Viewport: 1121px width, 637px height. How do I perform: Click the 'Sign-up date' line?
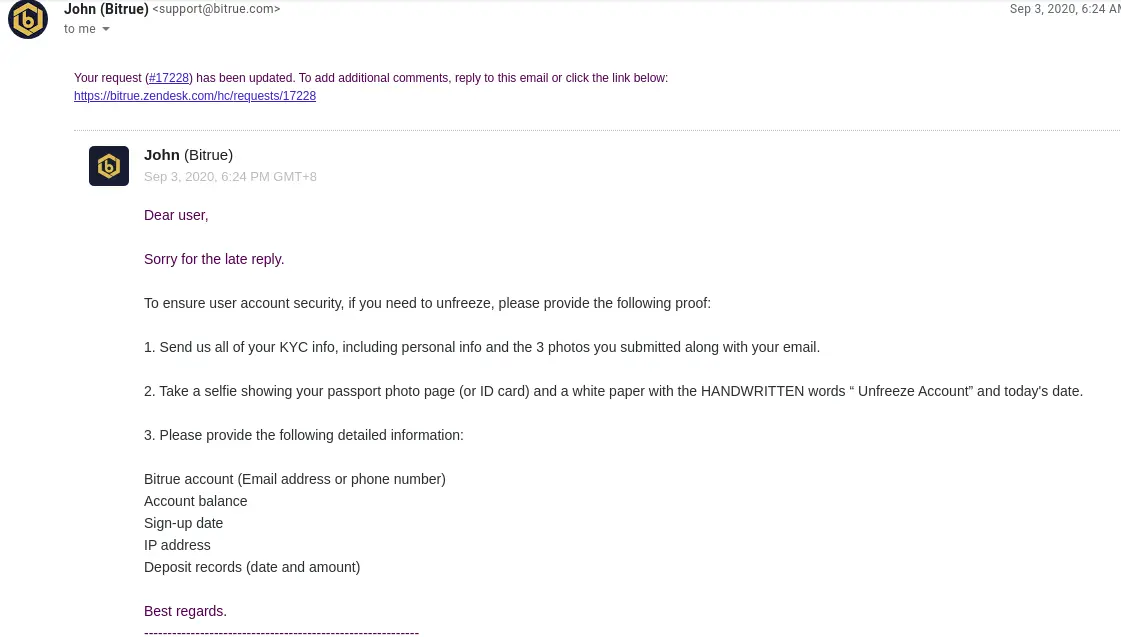183,523
